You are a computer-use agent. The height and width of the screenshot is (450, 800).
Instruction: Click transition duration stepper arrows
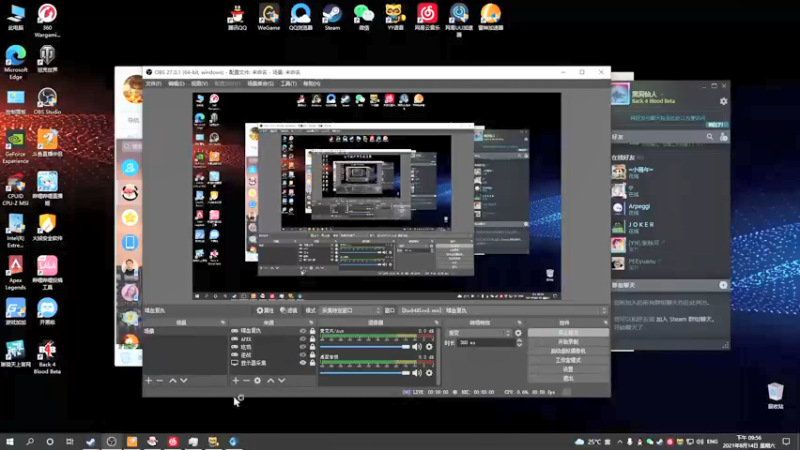[x=519, y=343]
